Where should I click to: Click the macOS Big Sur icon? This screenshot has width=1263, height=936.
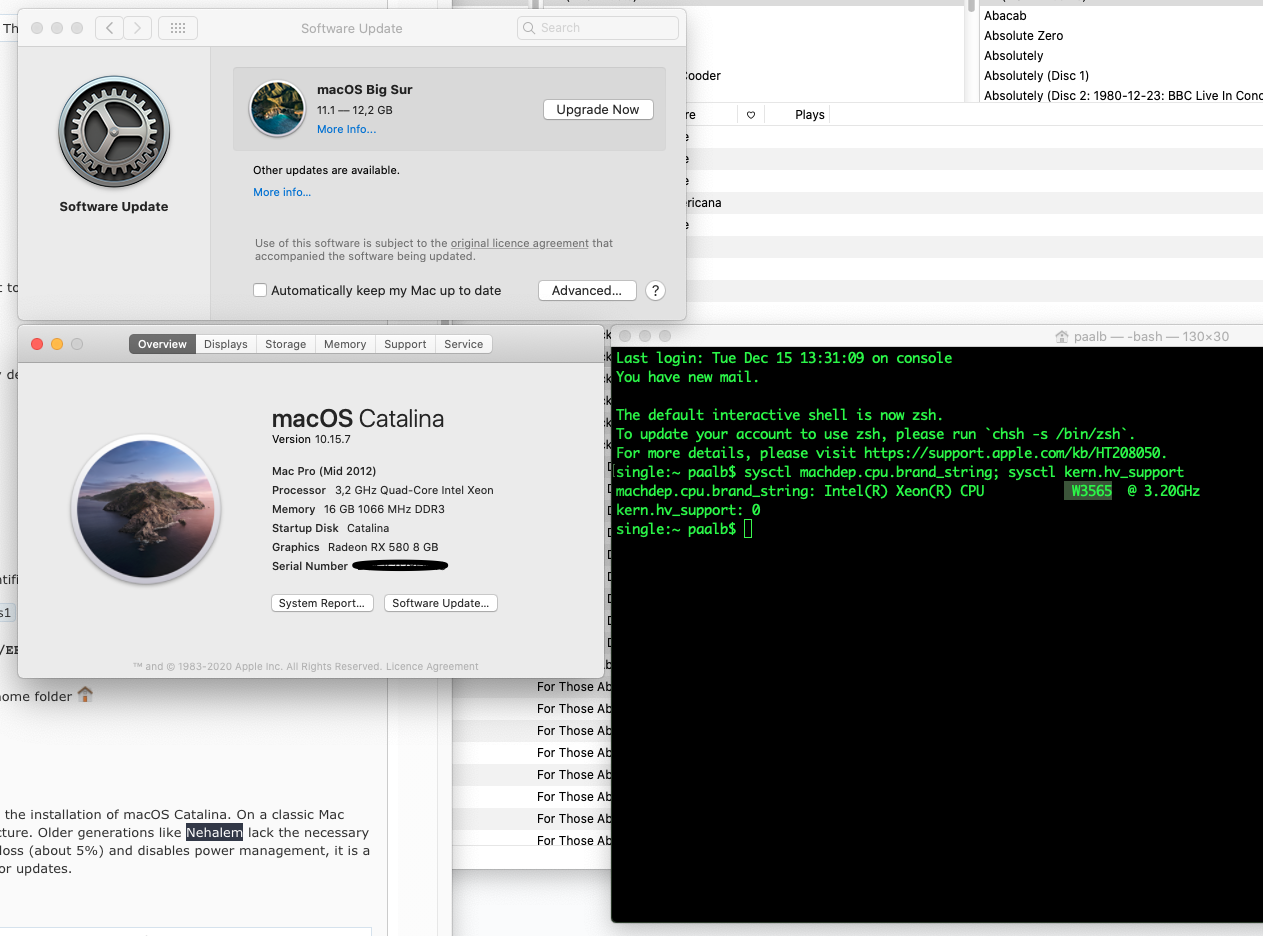(x=277, y=109)
